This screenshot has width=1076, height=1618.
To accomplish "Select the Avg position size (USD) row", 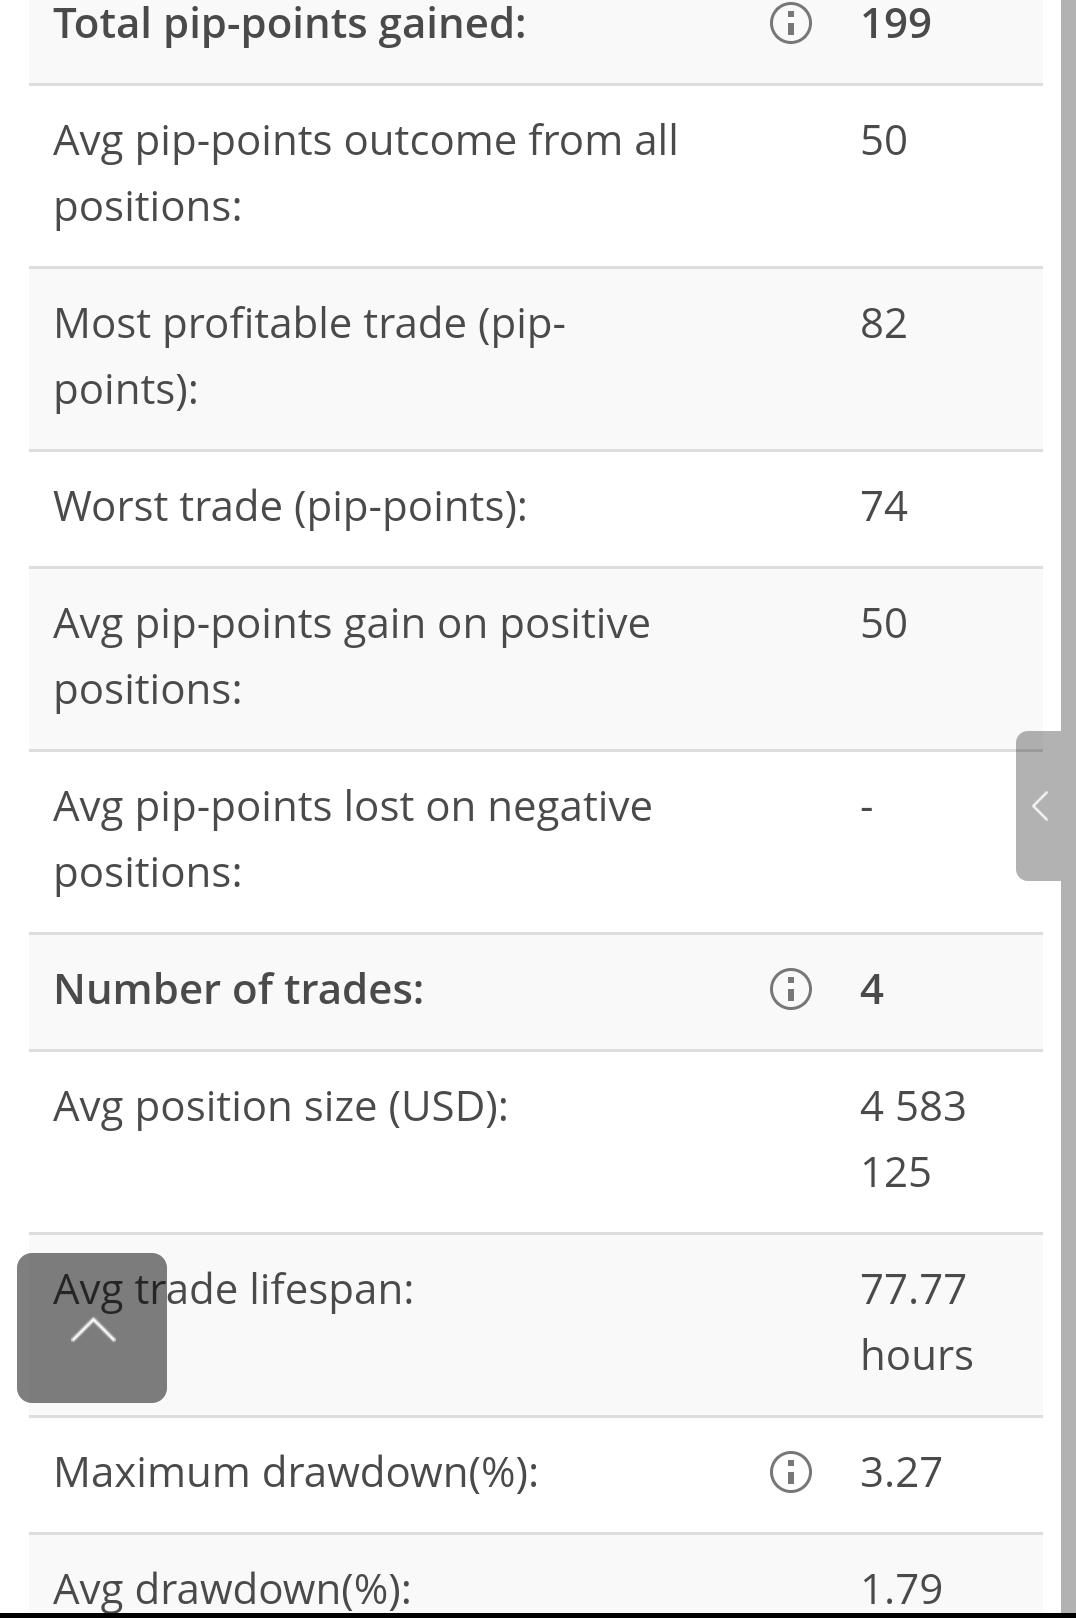I will [536, 1141].
